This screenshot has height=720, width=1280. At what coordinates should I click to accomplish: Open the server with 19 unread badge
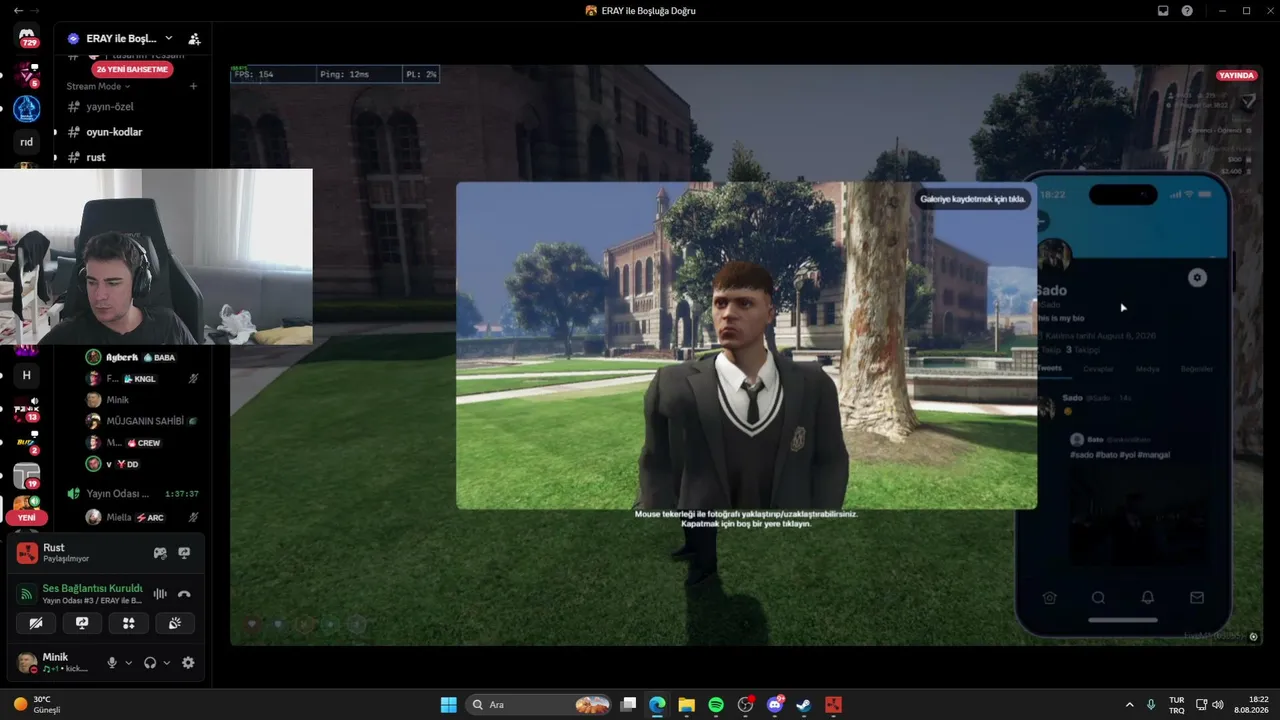coord(27,476)
